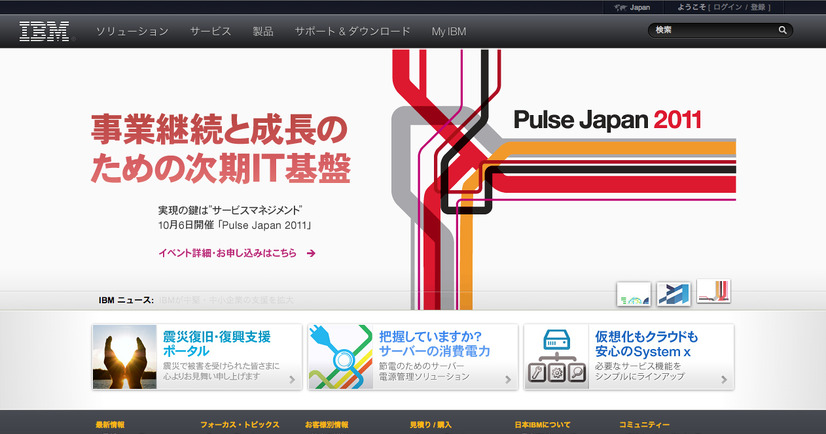Click the 事業継続と成長のための次期IT基盤 headline
Screen dimensions: 826x434
point(220,149)
